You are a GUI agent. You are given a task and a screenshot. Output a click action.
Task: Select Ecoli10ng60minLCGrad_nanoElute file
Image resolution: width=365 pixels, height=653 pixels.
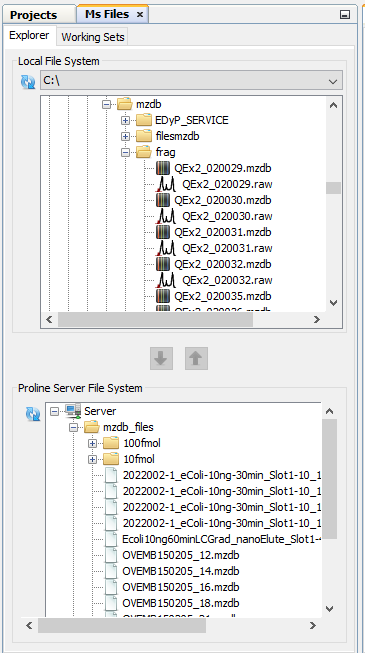[x=222, y=539]
